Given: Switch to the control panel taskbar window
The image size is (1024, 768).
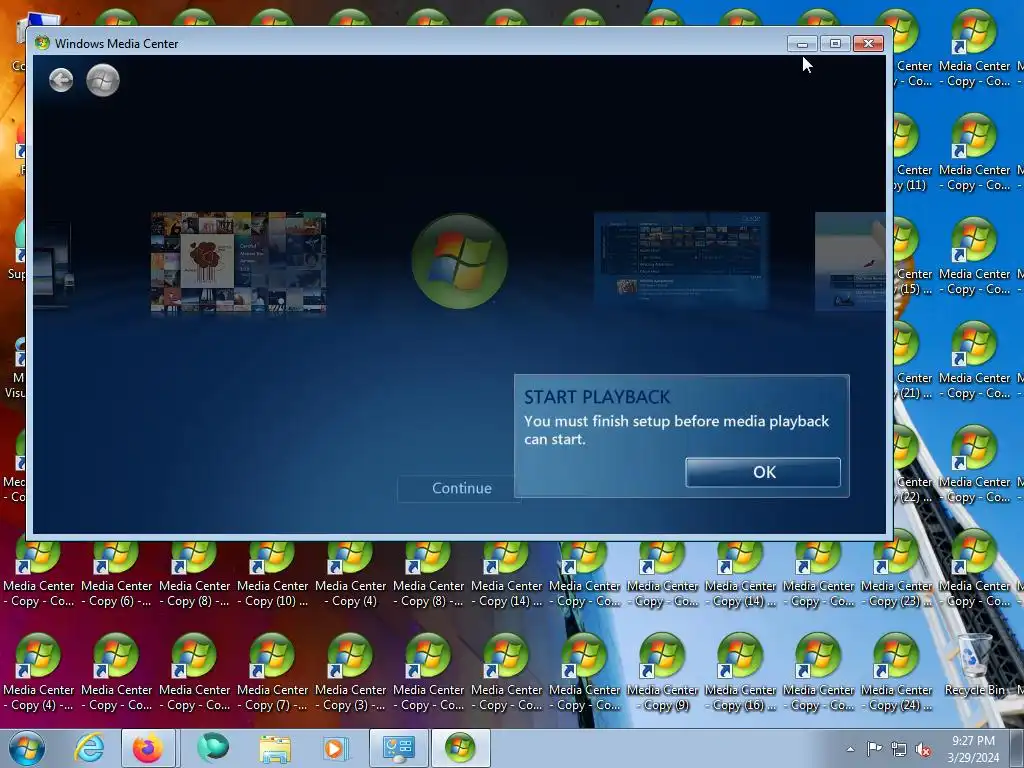Looking at the screenshot, I should pos(399,748).
